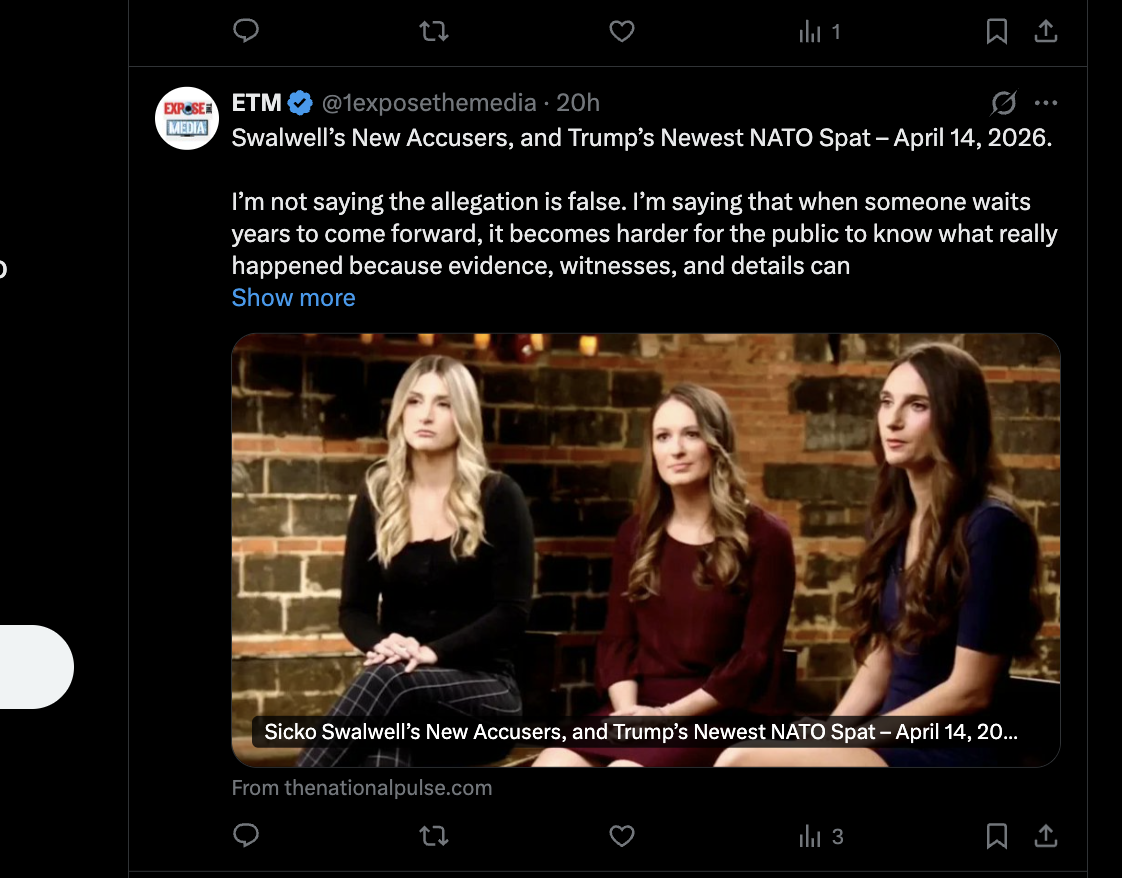Repost the ETM post

[433, 836]
